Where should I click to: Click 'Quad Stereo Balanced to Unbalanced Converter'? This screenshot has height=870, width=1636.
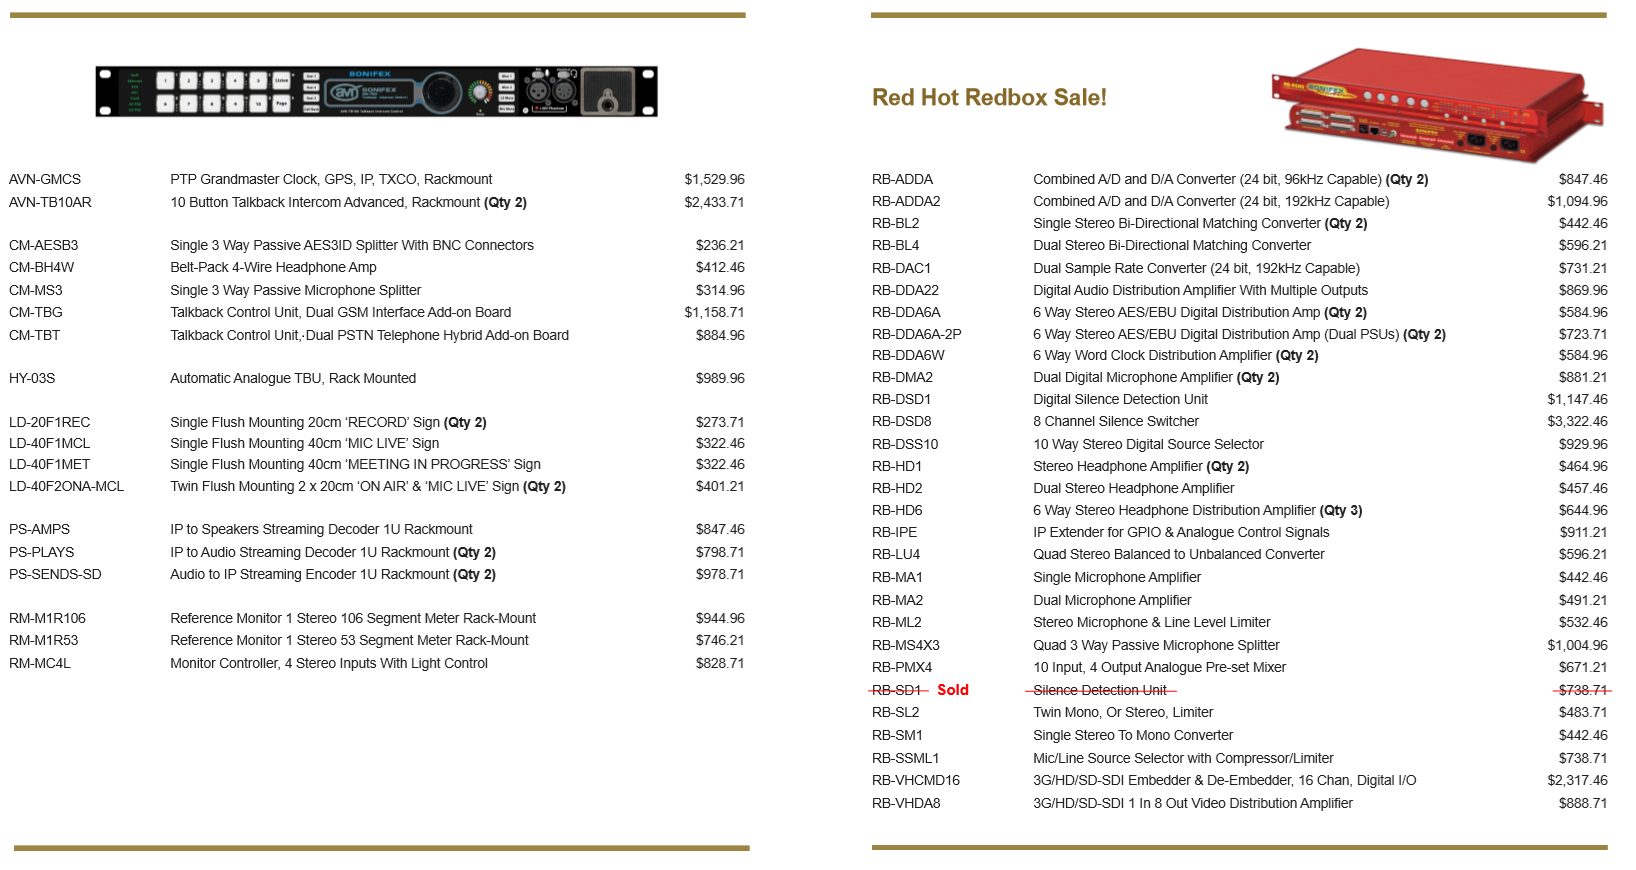click(x=1179, y=554)
